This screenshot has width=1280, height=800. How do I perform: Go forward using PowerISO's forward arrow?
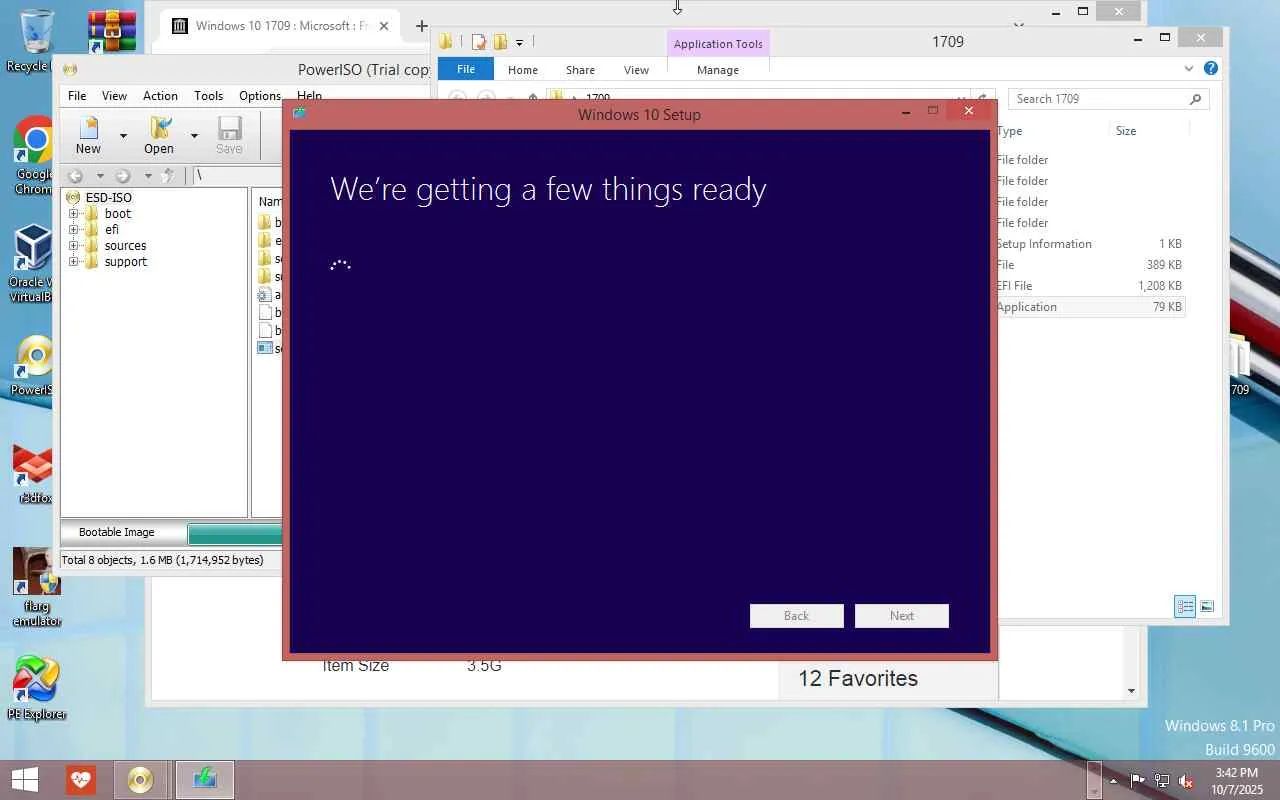click(123, 175)
